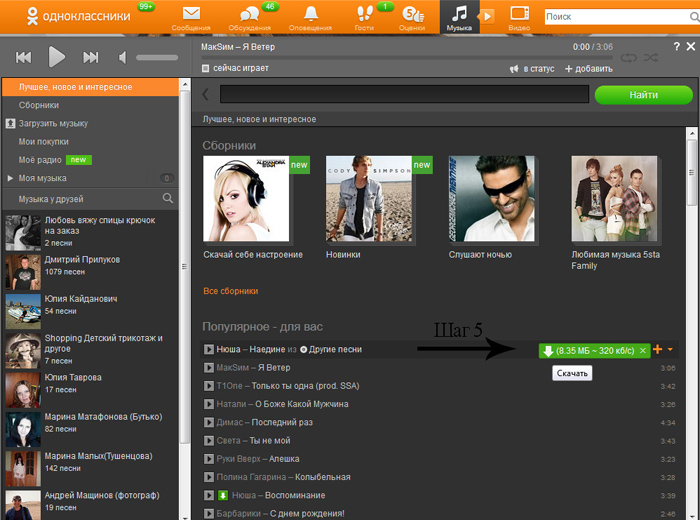
Task: Click small play arrow next to Музыка
Action: pyautogui.click(x=487, y=17)
